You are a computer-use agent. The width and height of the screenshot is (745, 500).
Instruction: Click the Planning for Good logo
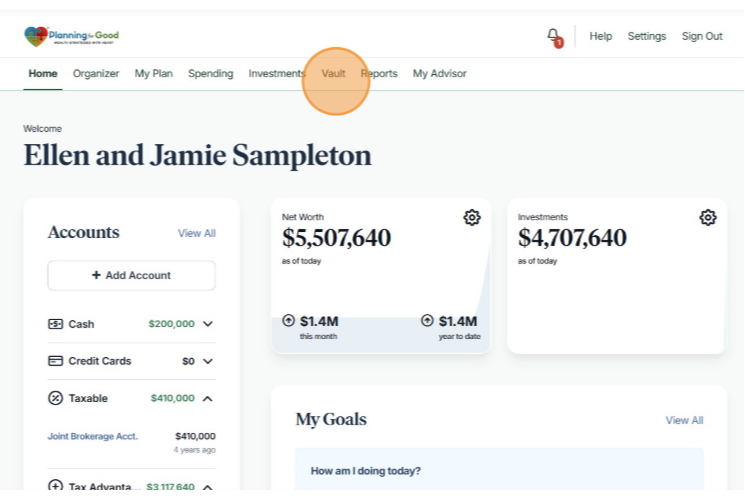[71, 36]
